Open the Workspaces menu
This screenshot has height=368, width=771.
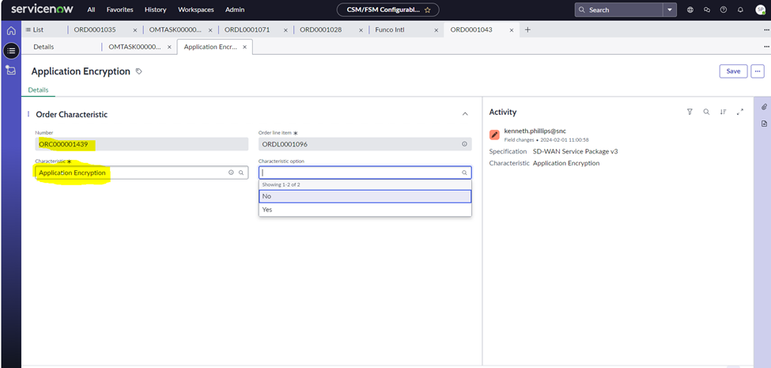(x=196, y=10)
